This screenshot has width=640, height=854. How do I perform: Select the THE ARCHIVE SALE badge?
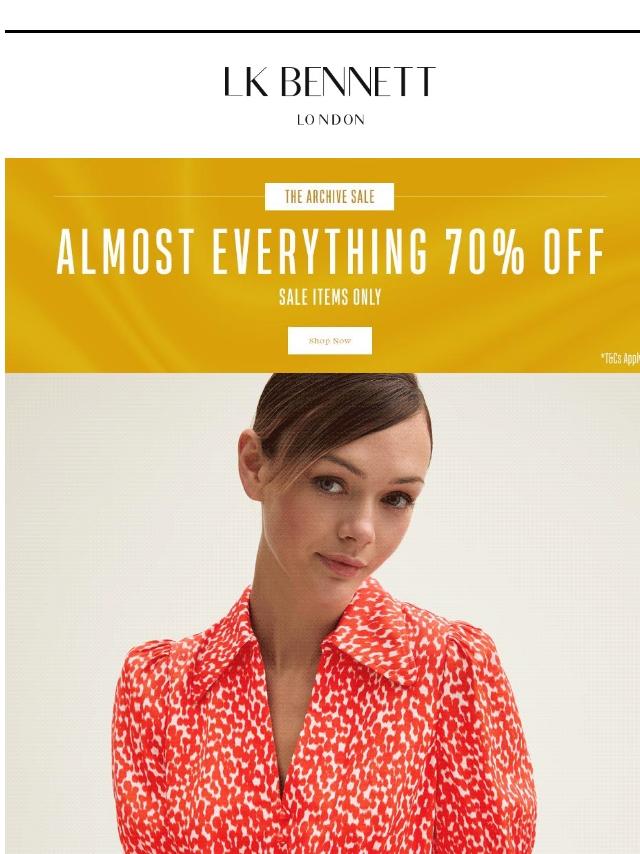[330, 197]
